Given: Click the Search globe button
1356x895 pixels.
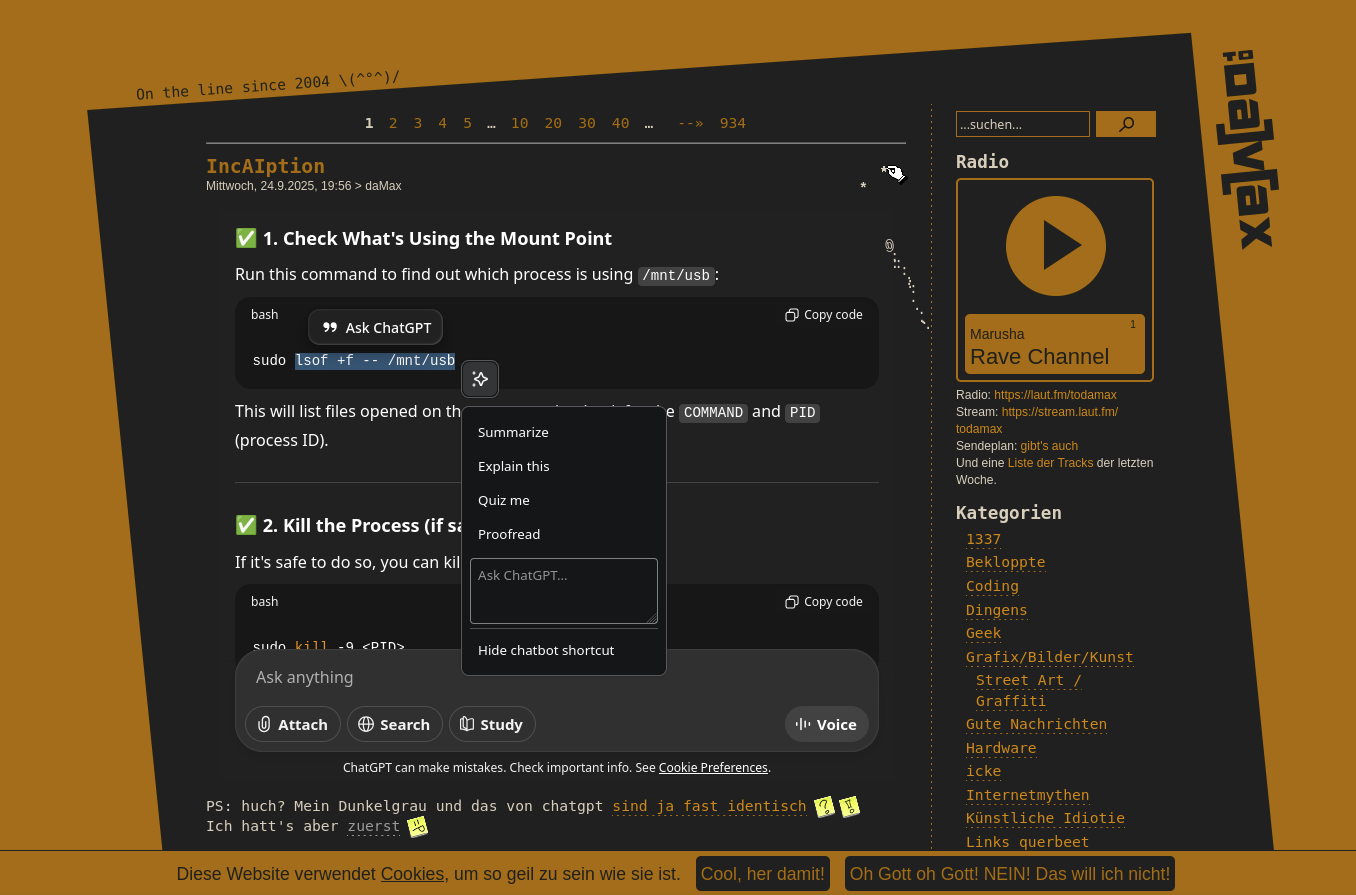Looking at the screenshot, I should 394,724.
